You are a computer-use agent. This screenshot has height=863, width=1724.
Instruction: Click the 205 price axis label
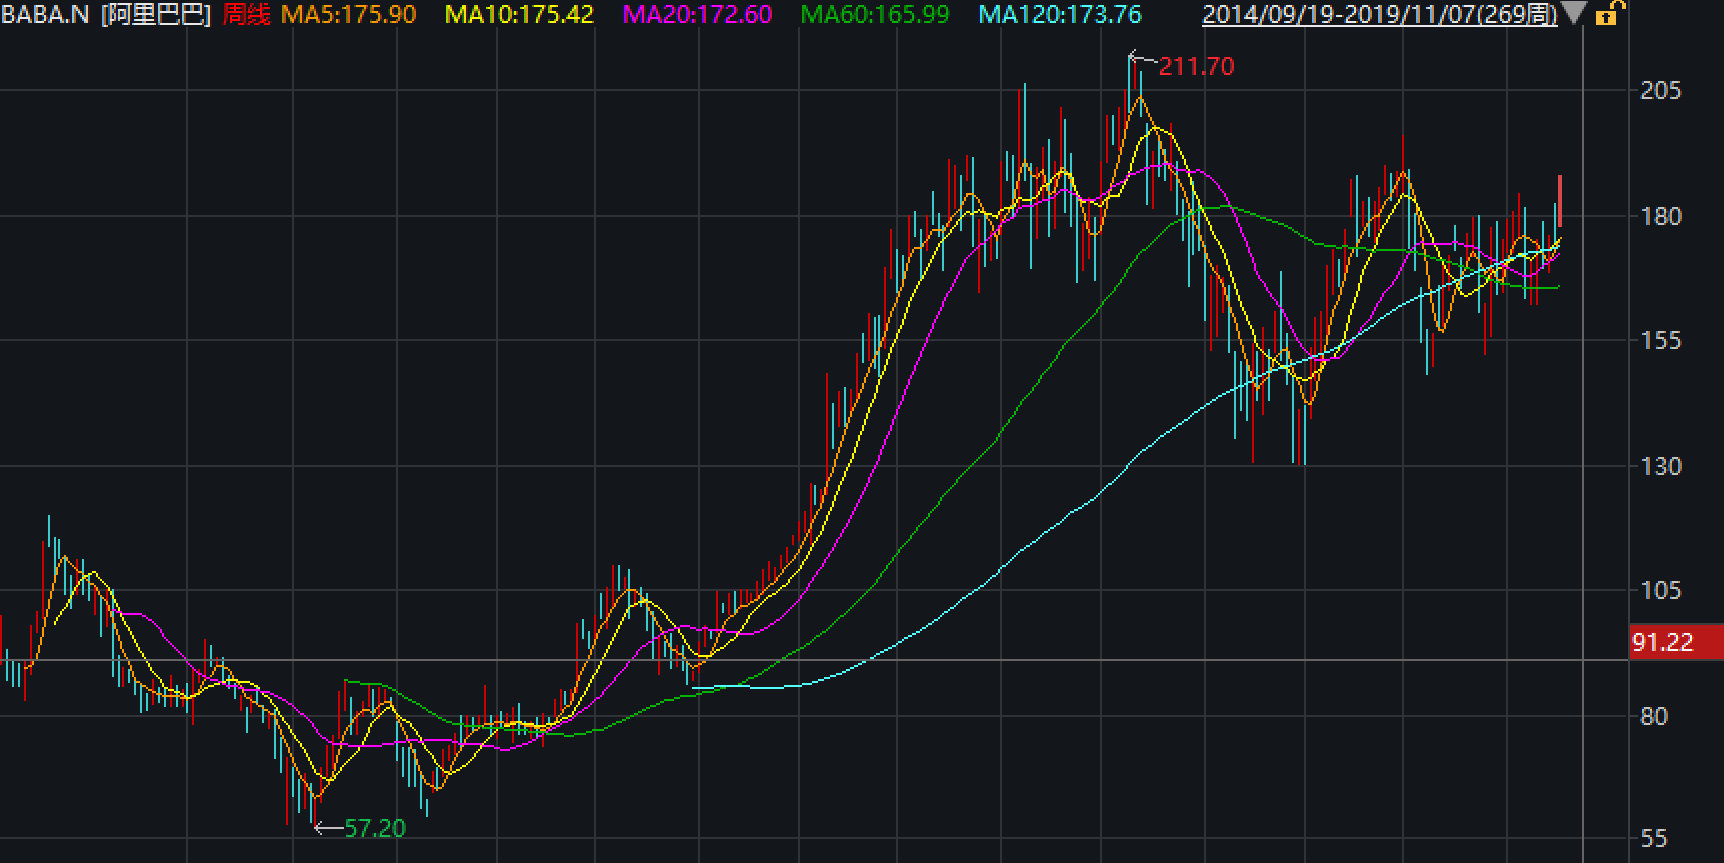pos(1661,91)
